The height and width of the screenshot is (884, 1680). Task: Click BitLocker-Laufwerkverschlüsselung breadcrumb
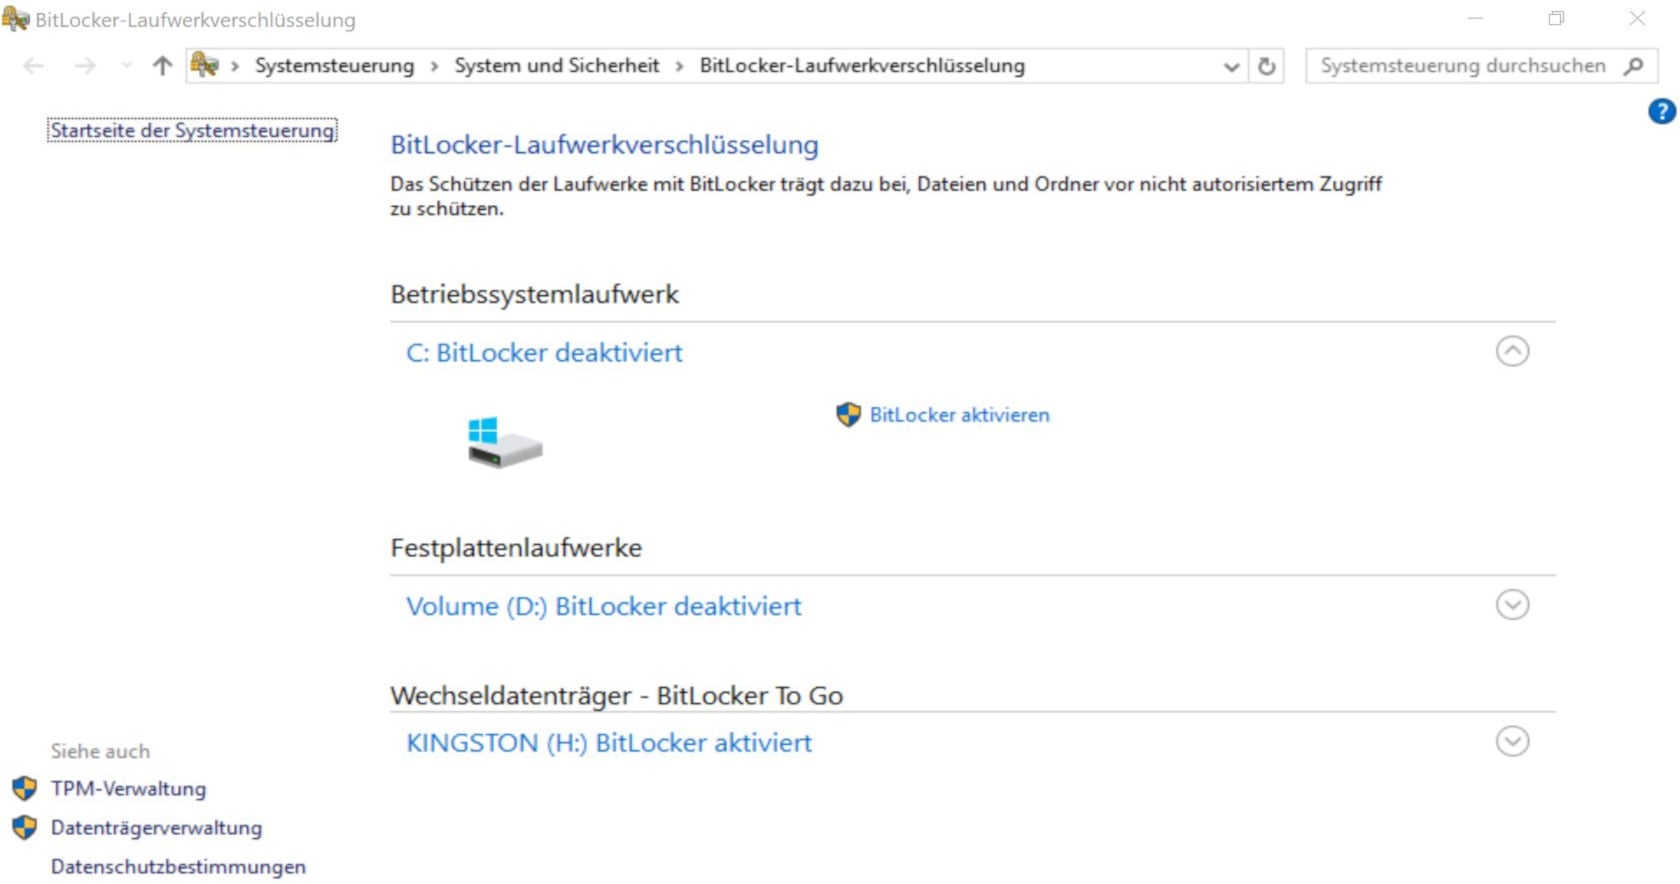click(862, 66)
